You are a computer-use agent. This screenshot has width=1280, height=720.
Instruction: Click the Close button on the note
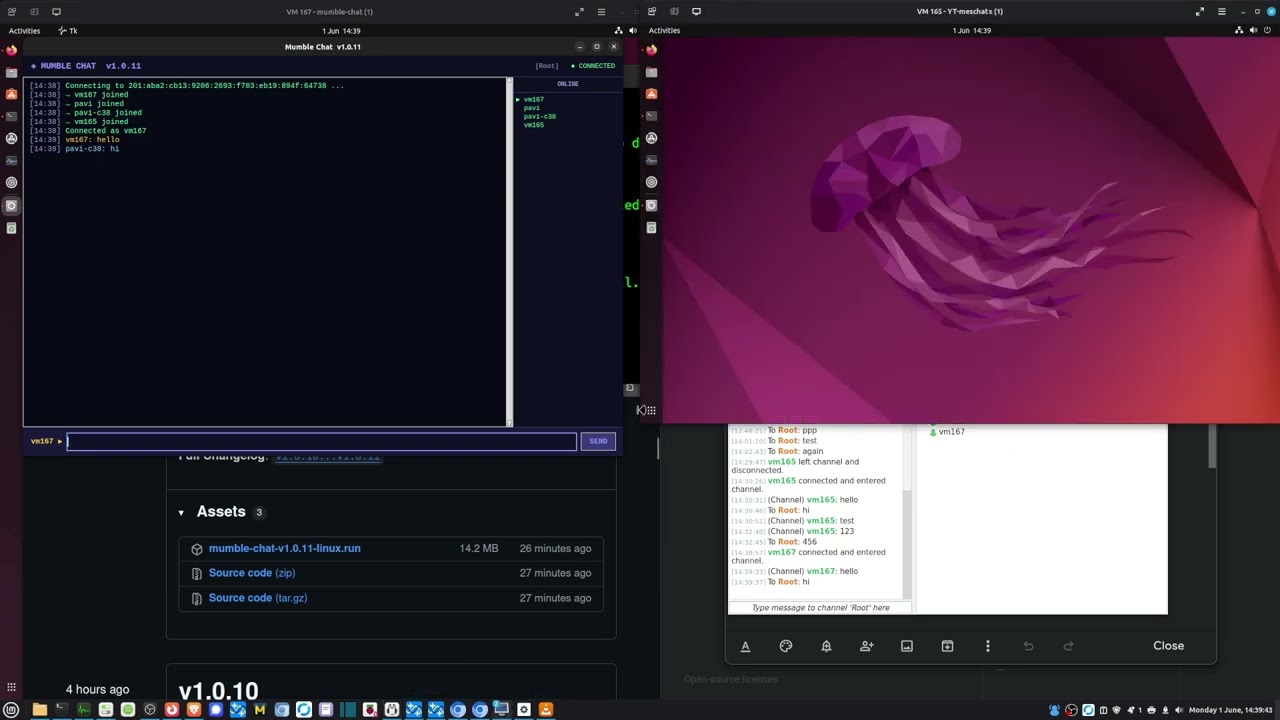pyautogui.click(x=1168, y=646)
